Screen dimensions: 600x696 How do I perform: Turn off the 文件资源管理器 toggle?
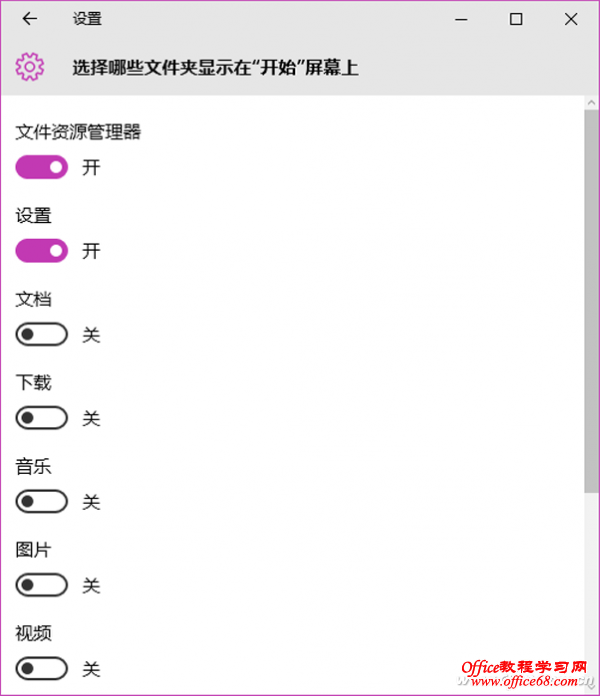coord(42,167)
